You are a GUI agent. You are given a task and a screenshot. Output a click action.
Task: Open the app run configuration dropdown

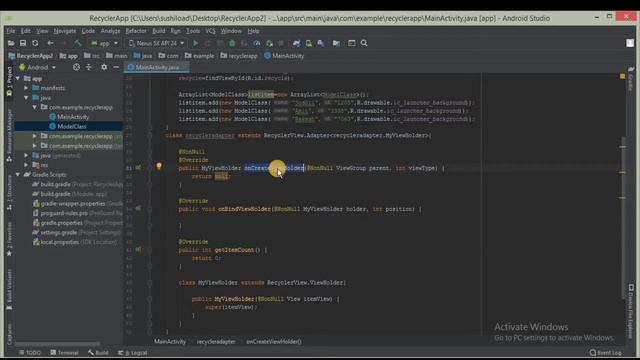click(x=104, y=43)
